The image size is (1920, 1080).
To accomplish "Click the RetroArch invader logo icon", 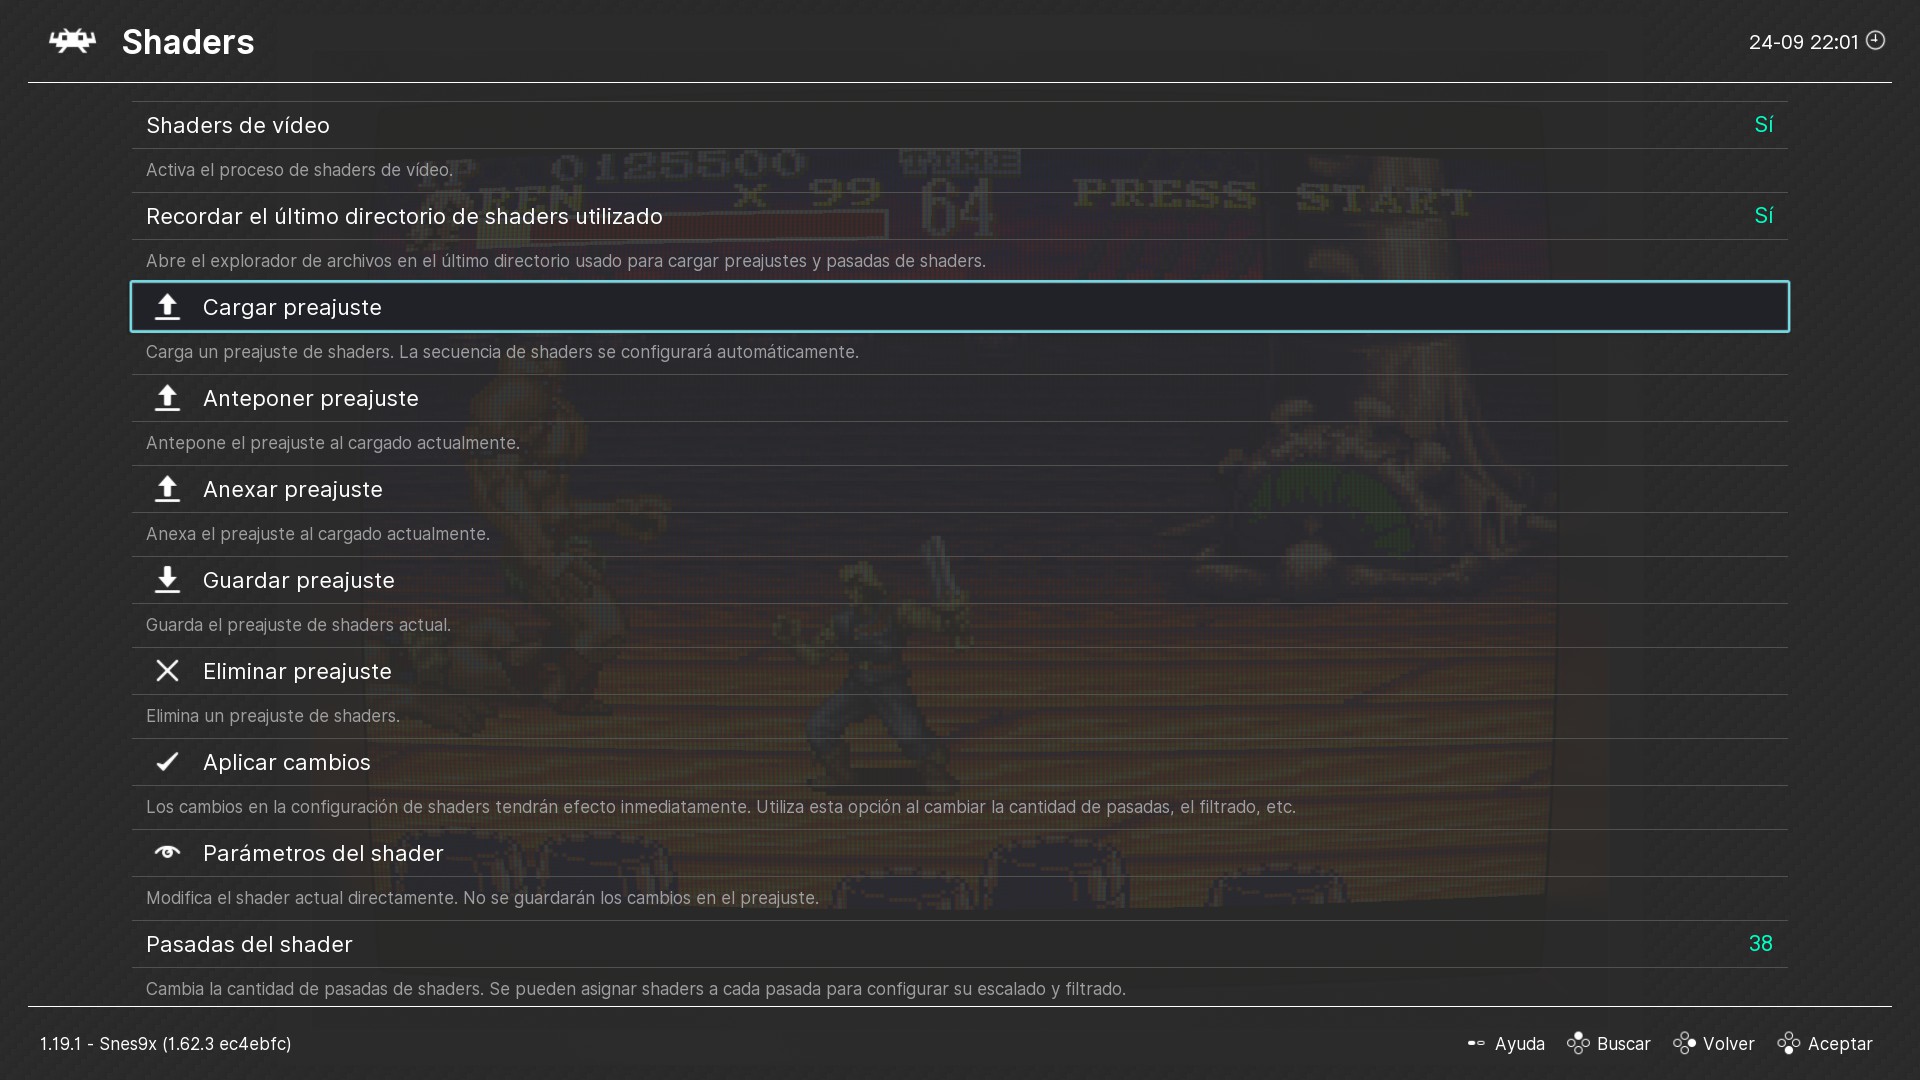I will [x=73, y=41].
